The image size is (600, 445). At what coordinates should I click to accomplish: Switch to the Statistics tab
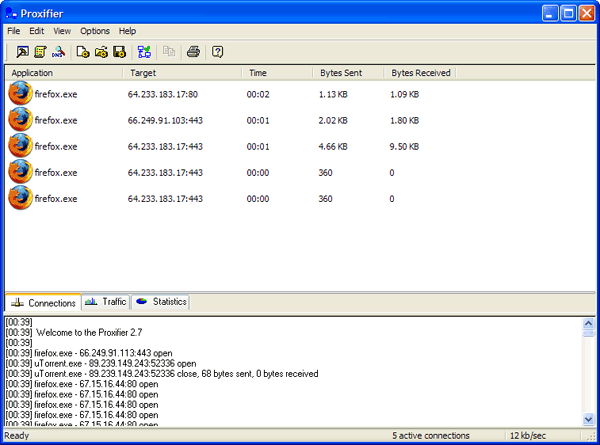(x=161, y=302)
